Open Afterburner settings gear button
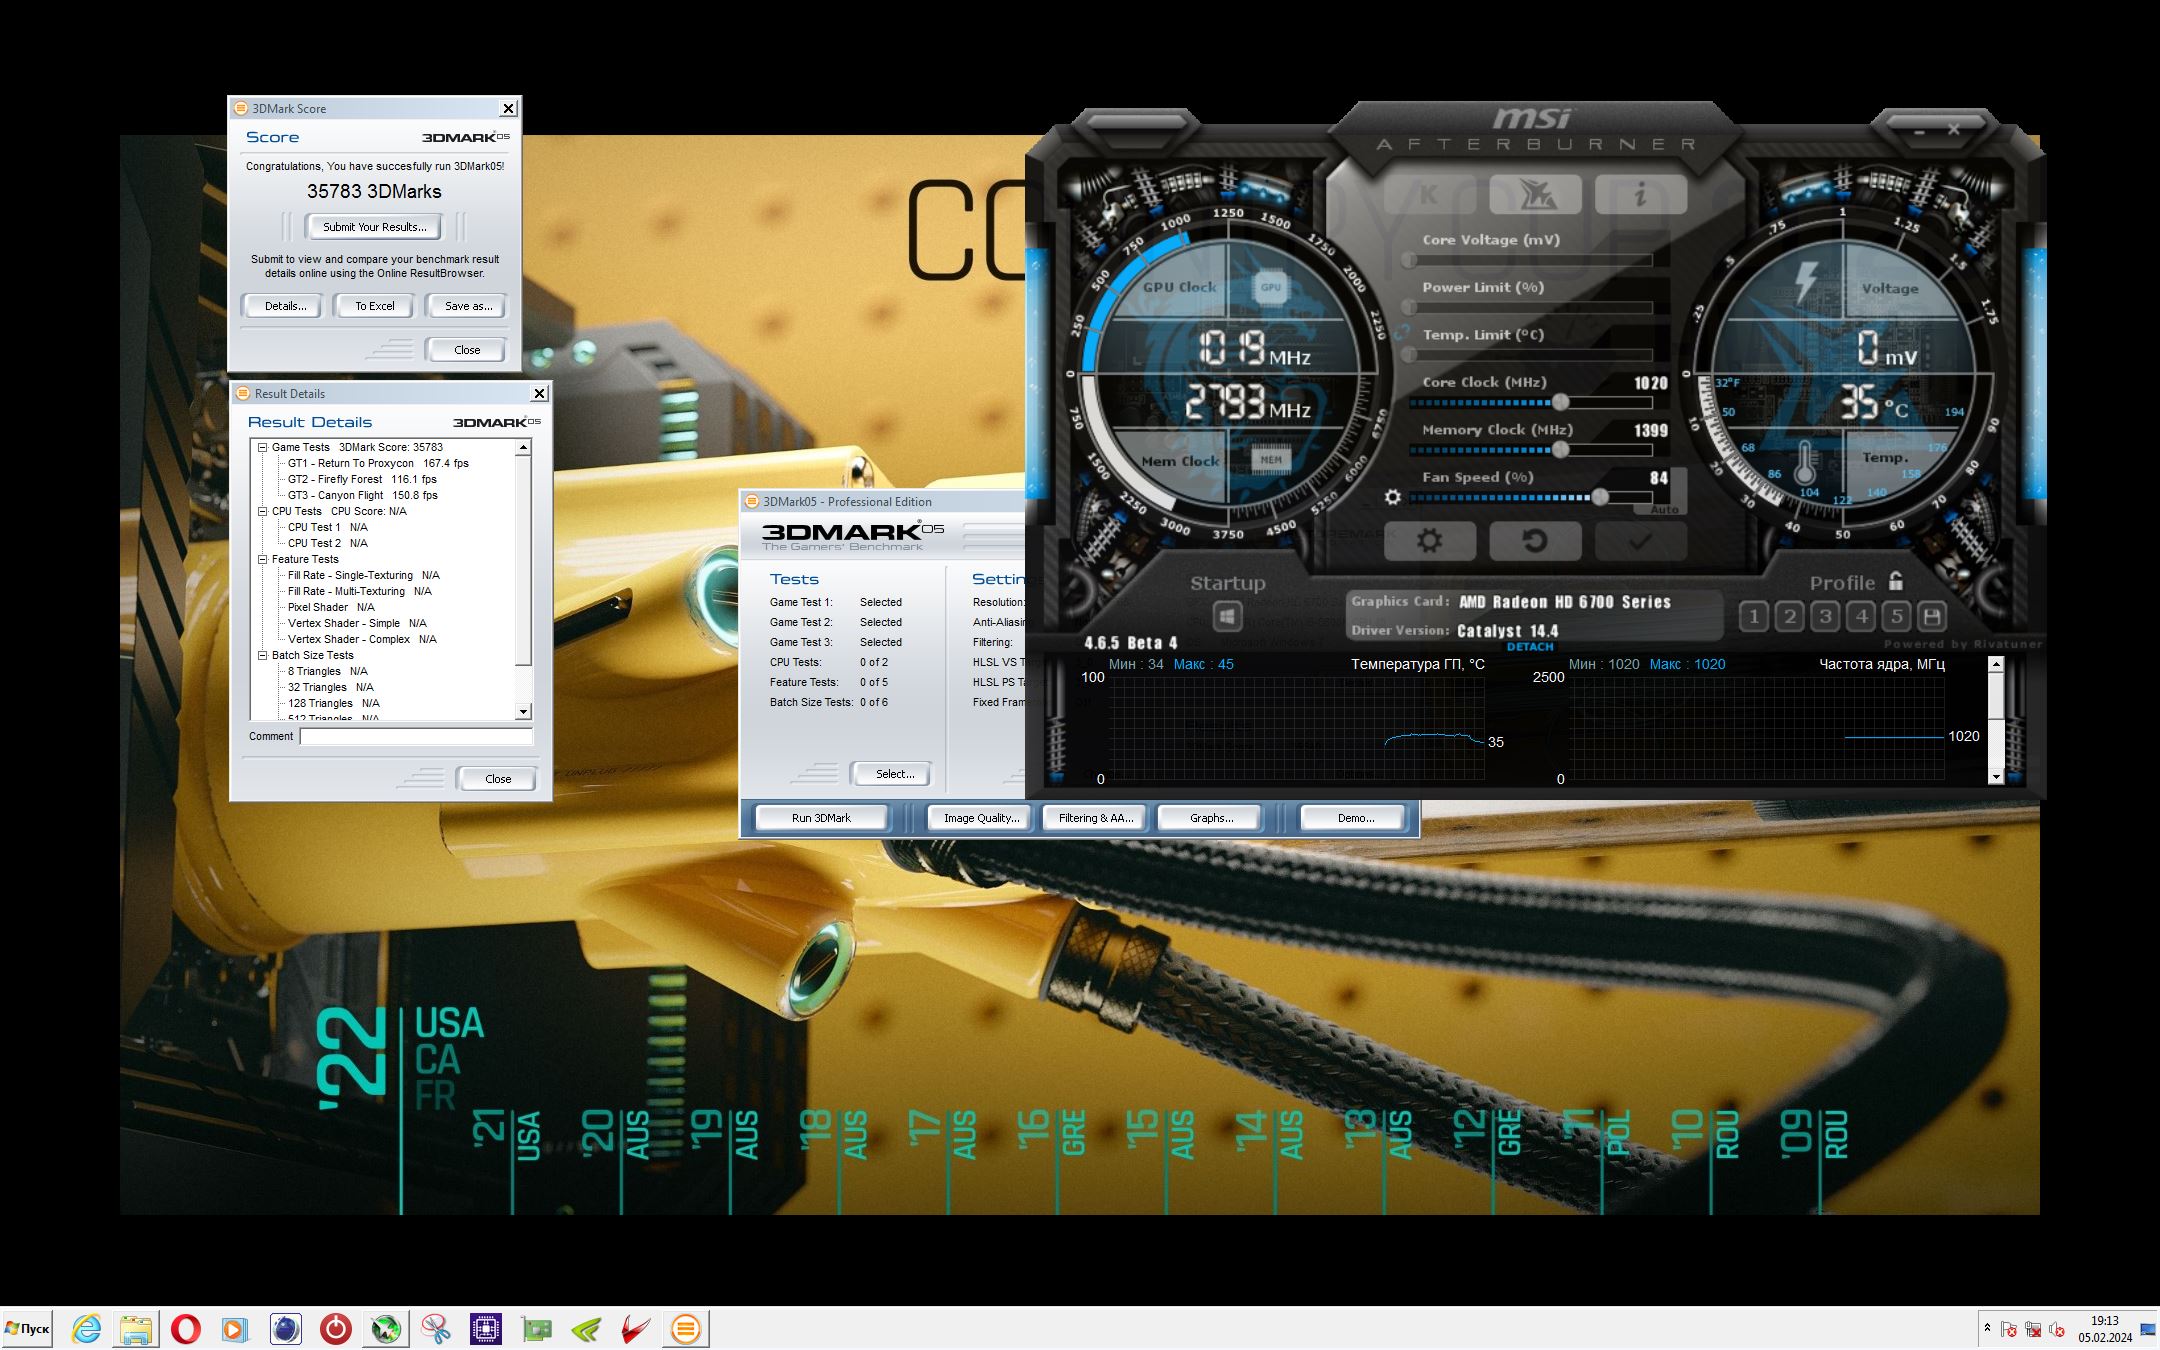Screen dimensions: 2160x1350 pyautogui.click(x=1429, y=541)
